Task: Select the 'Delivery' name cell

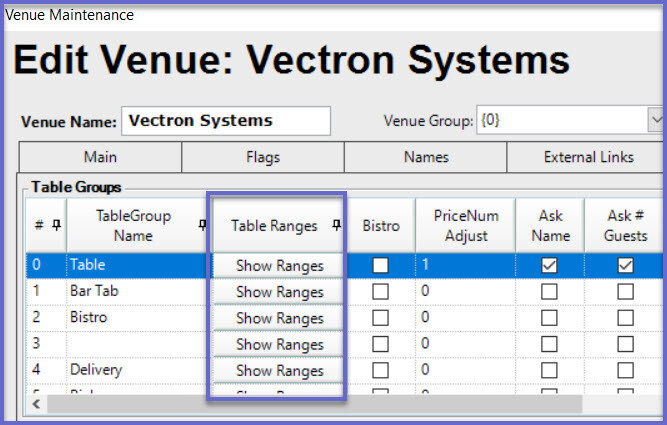Action: click(137, 370)
